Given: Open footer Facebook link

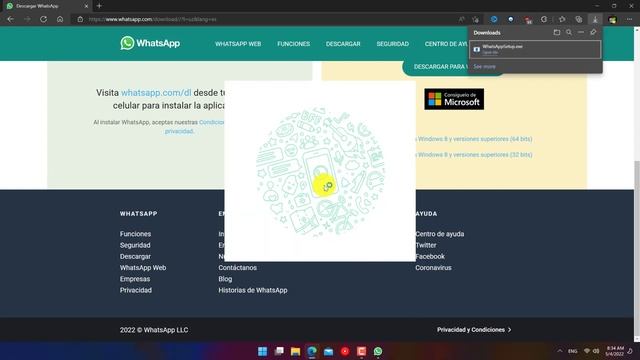Looking at the screenshot, I should pos(430,256).
